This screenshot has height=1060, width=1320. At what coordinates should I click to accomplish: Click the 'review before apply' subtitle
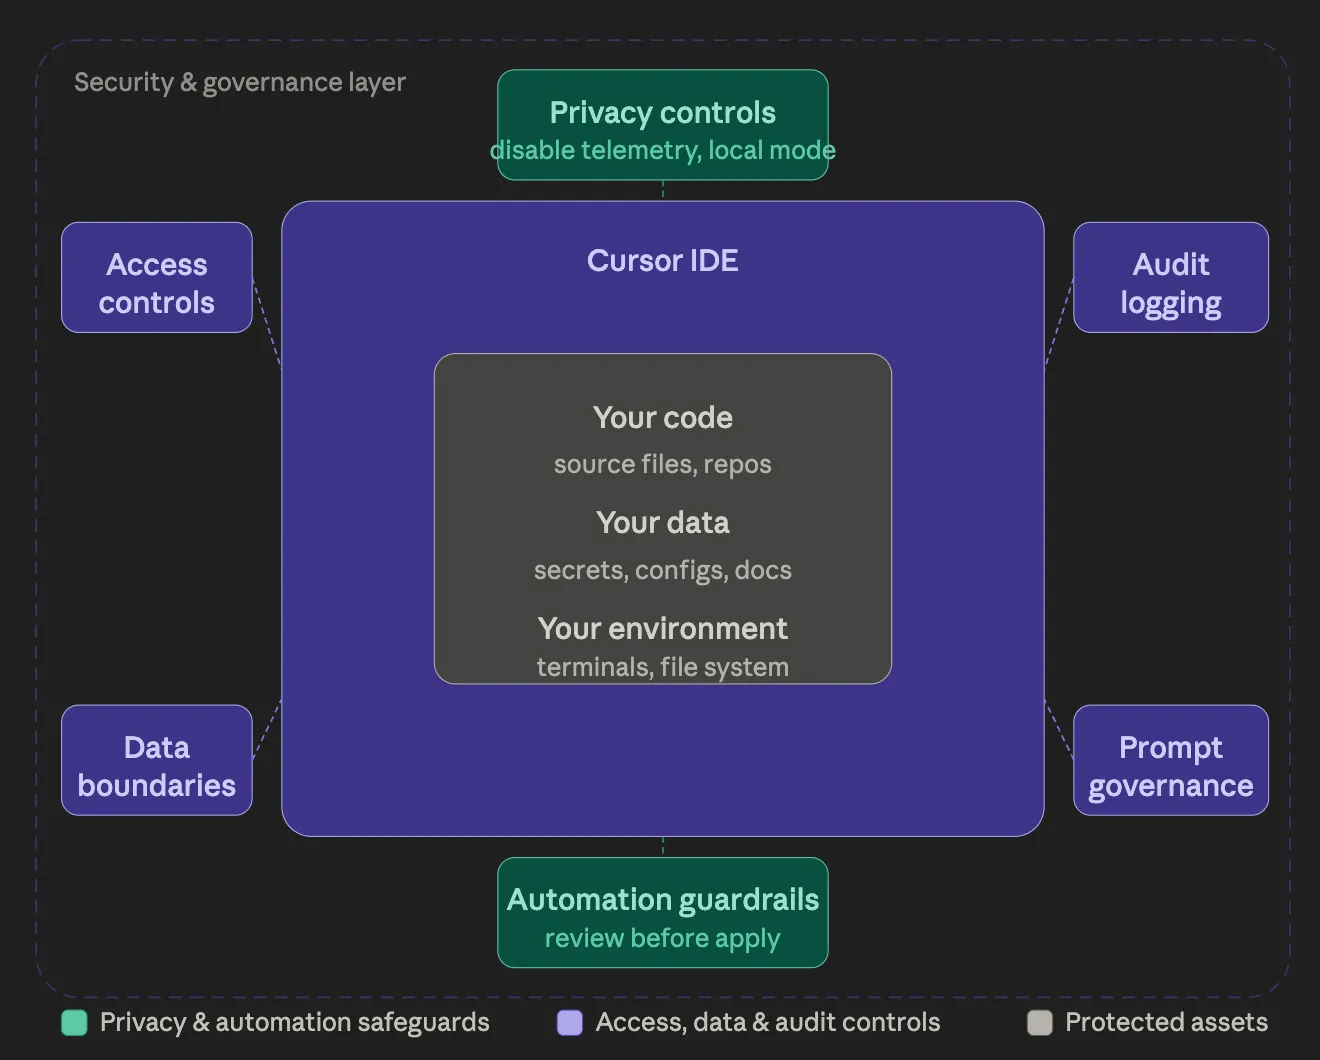point(663,939)
